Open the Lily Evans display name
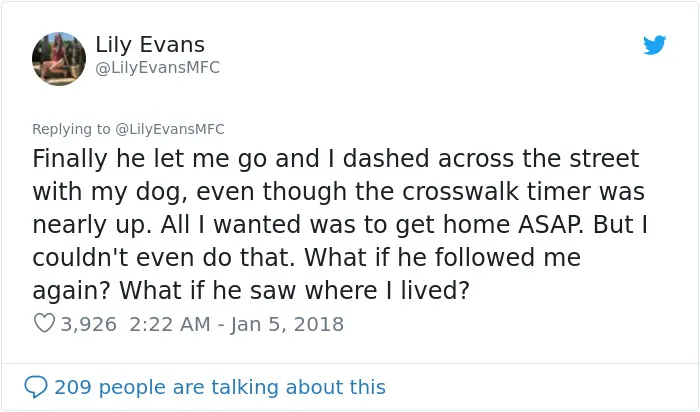 pos(150,44)
